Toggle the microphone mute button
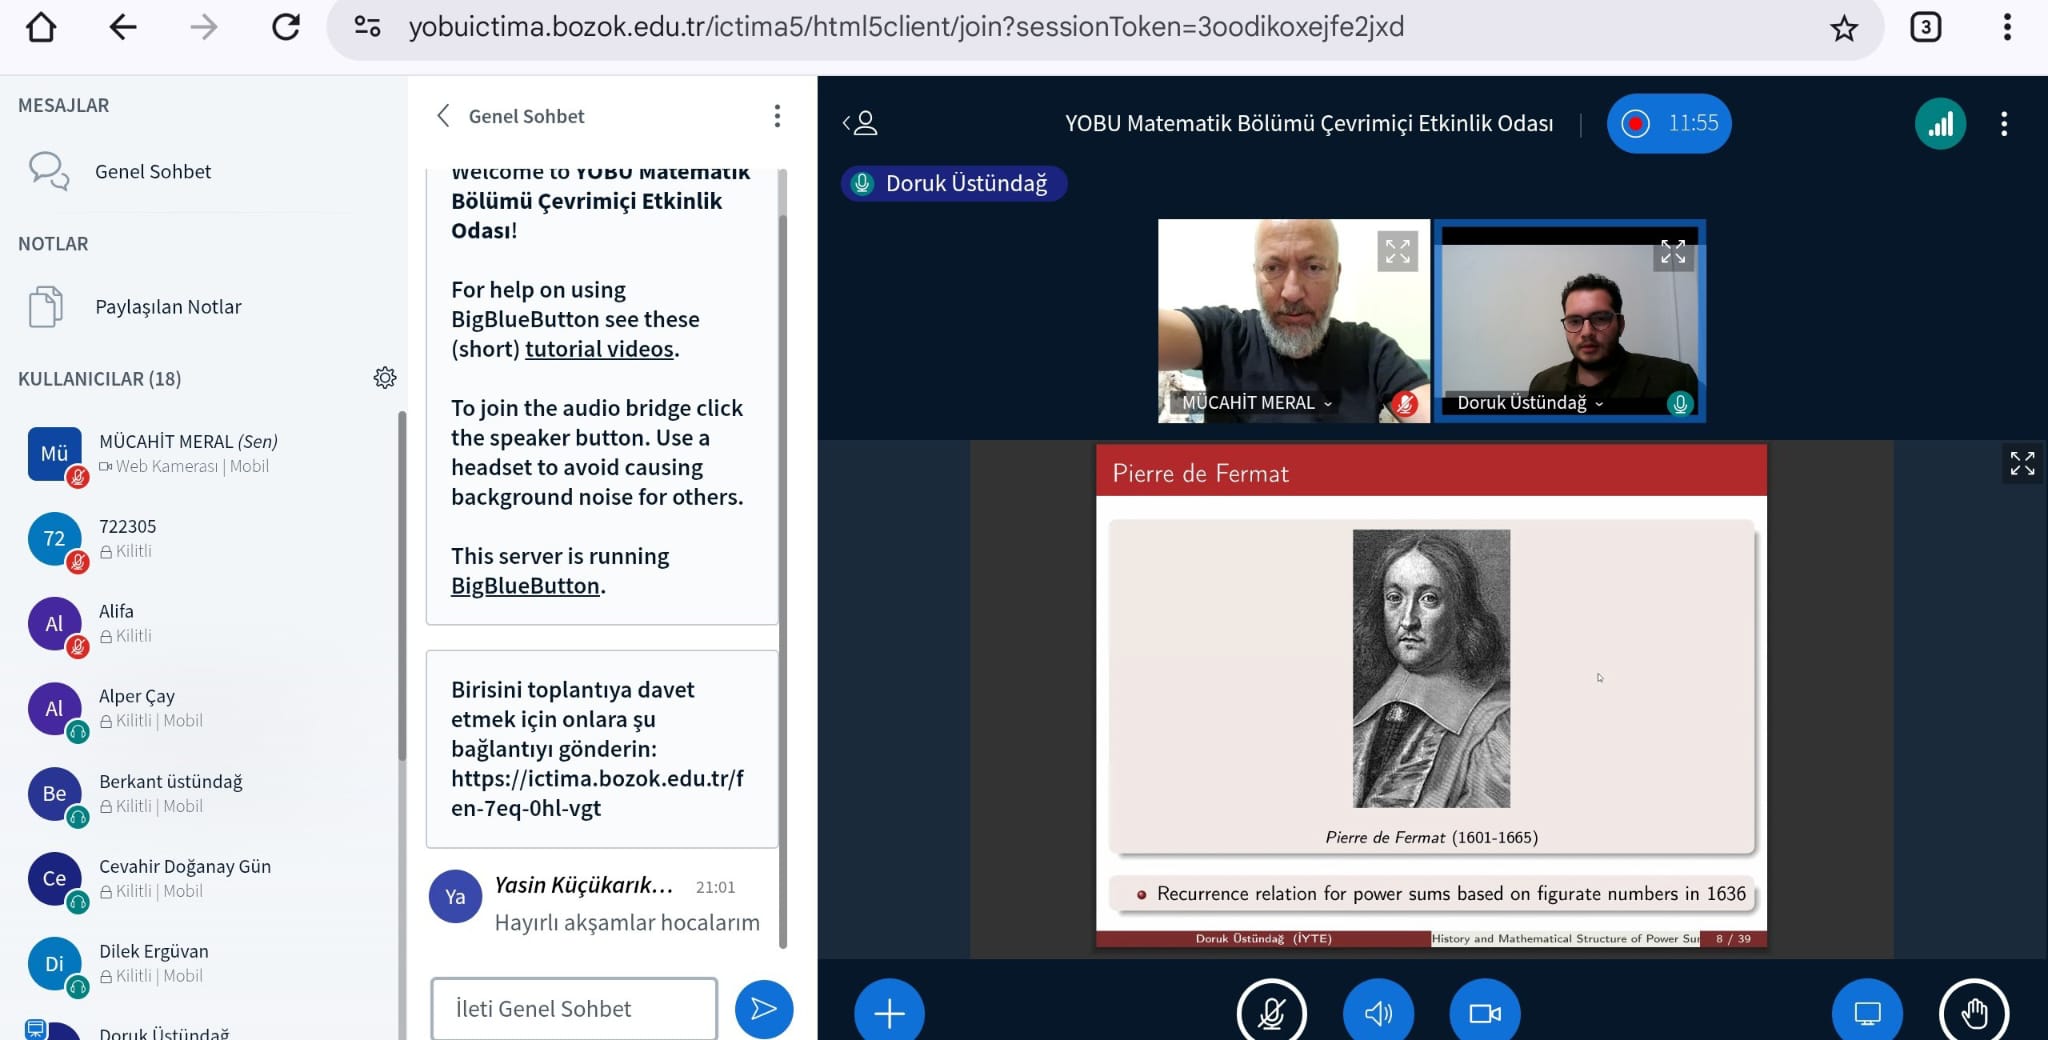Image resolution: width=2048 pixels, height=1040 pixels. 1271,1012
